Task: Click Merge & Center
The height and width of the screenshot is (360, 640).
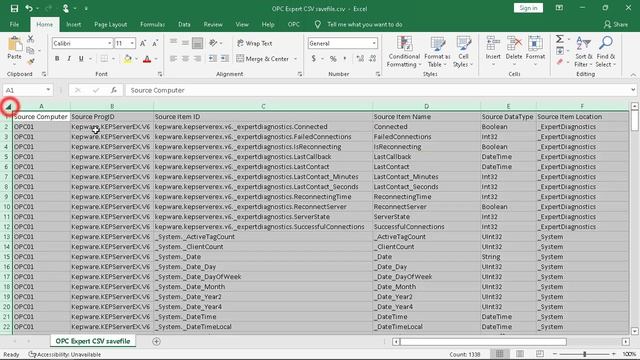Action: pyautogui.click(x=263, y=59)
